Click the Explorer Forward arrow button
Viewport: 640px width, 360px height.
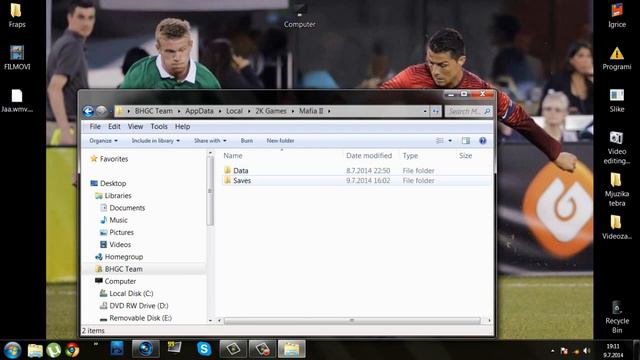101,111
